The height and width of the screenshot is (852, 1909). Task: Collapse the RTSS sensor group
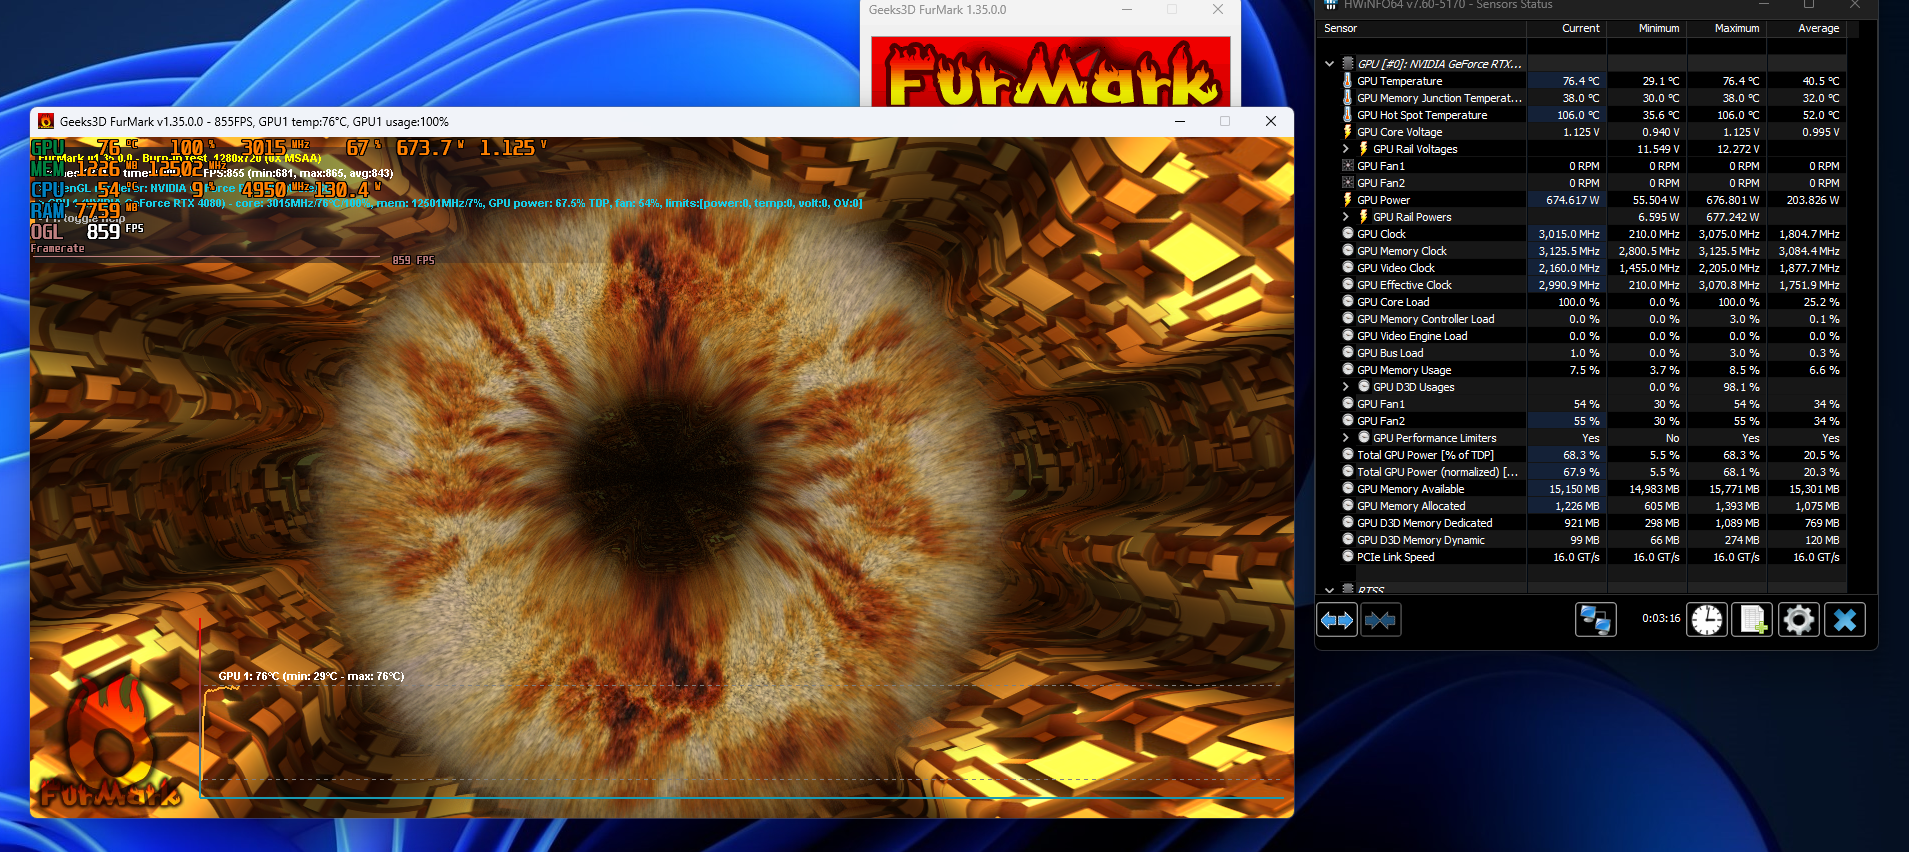pos(1329,590)
